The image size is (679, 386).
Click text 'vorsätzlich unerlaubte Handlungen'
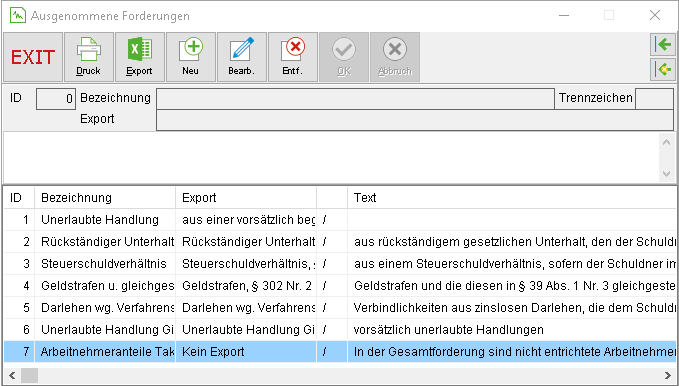449,330
